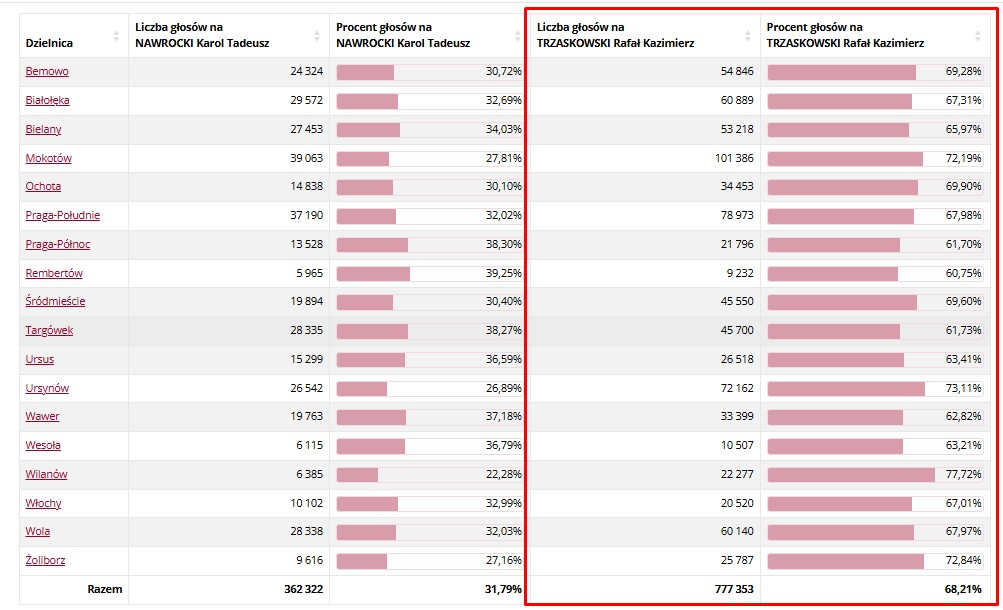Open the Białołęka district link
The width and height of the screenshot is (1003, 610).
pyautogui.click(x=47, y=100)
